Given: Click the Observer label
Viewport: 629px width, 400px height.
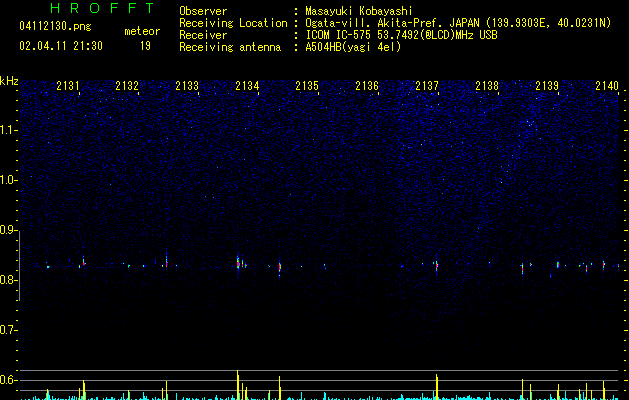Looking at the screenshot, I should click(203, 11).
